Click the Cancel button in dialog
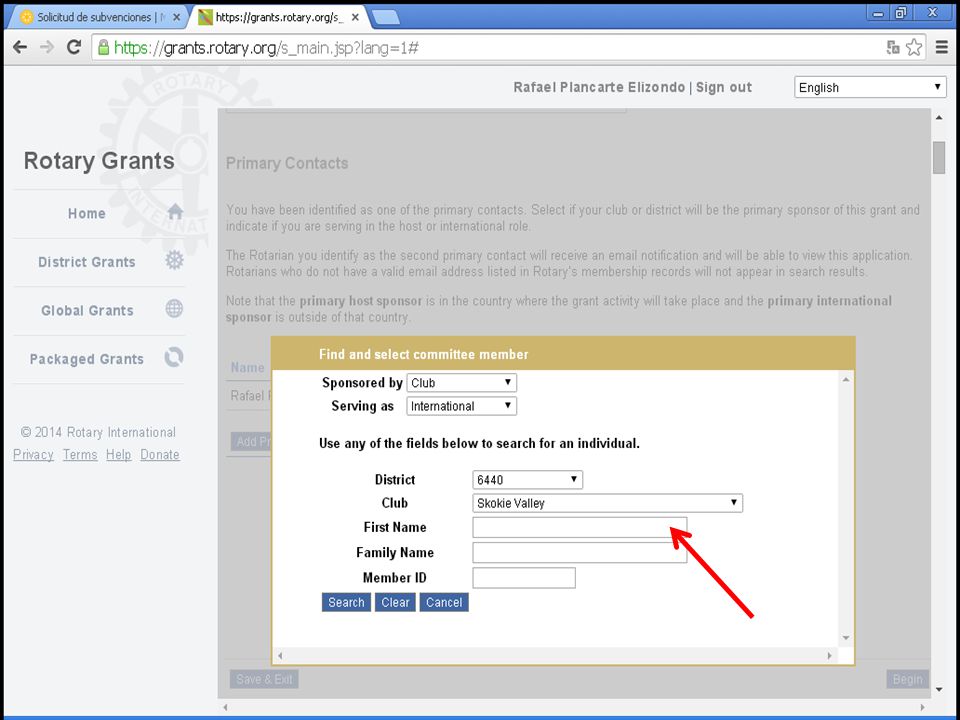The height and width of the screenshot is (720, 960). point(444,602)
